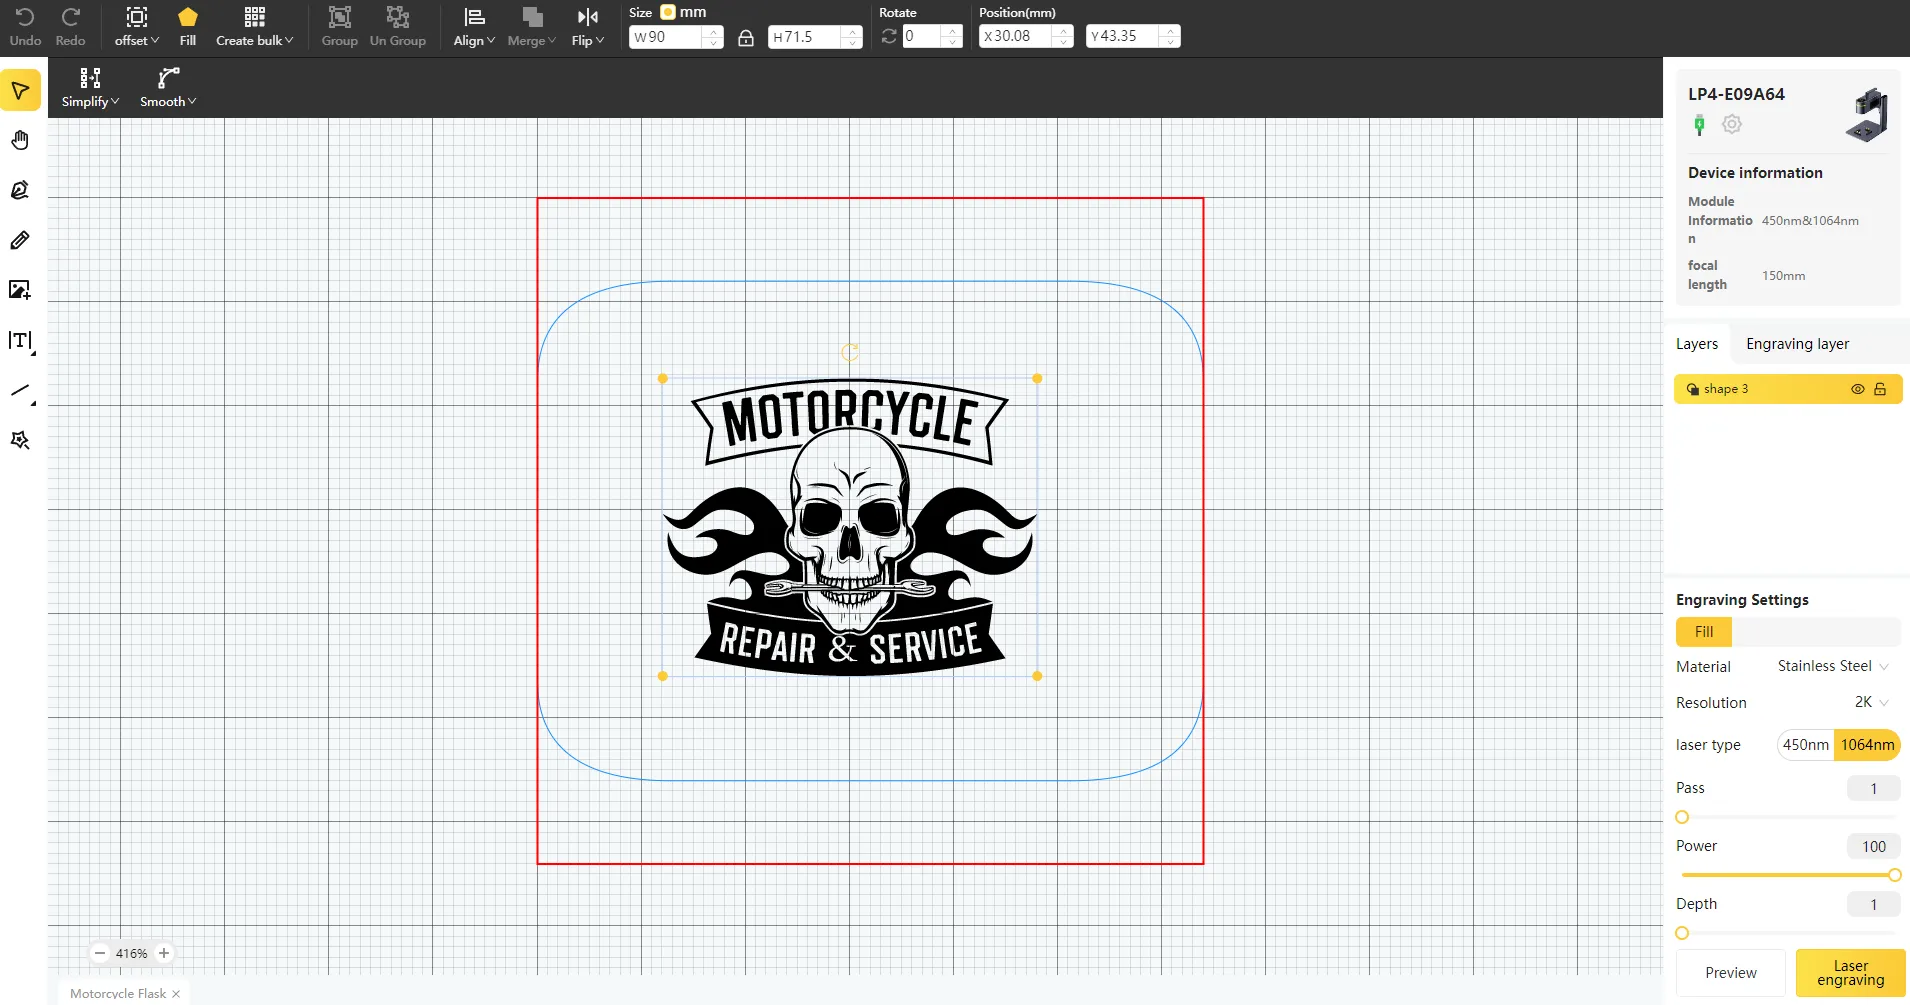Switch to the Layers tab
Image resolution: width=1910 pixels, height=1005 pixels.
(x=1697, y=344)
